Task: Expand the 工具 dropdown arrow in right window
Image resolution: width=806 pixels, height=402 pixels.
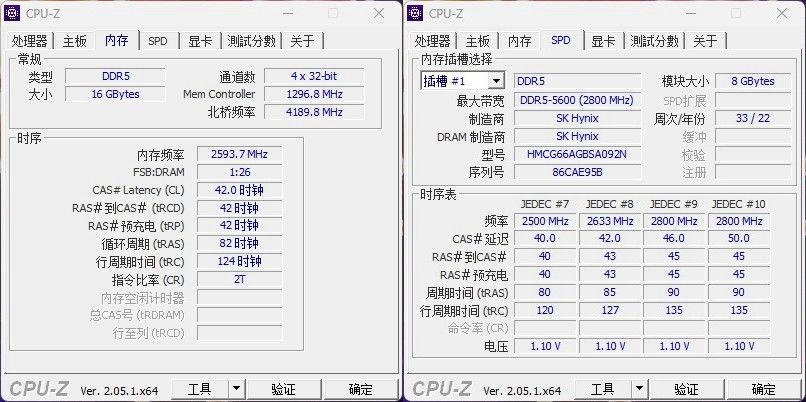Action: click(x=638, y=389)
